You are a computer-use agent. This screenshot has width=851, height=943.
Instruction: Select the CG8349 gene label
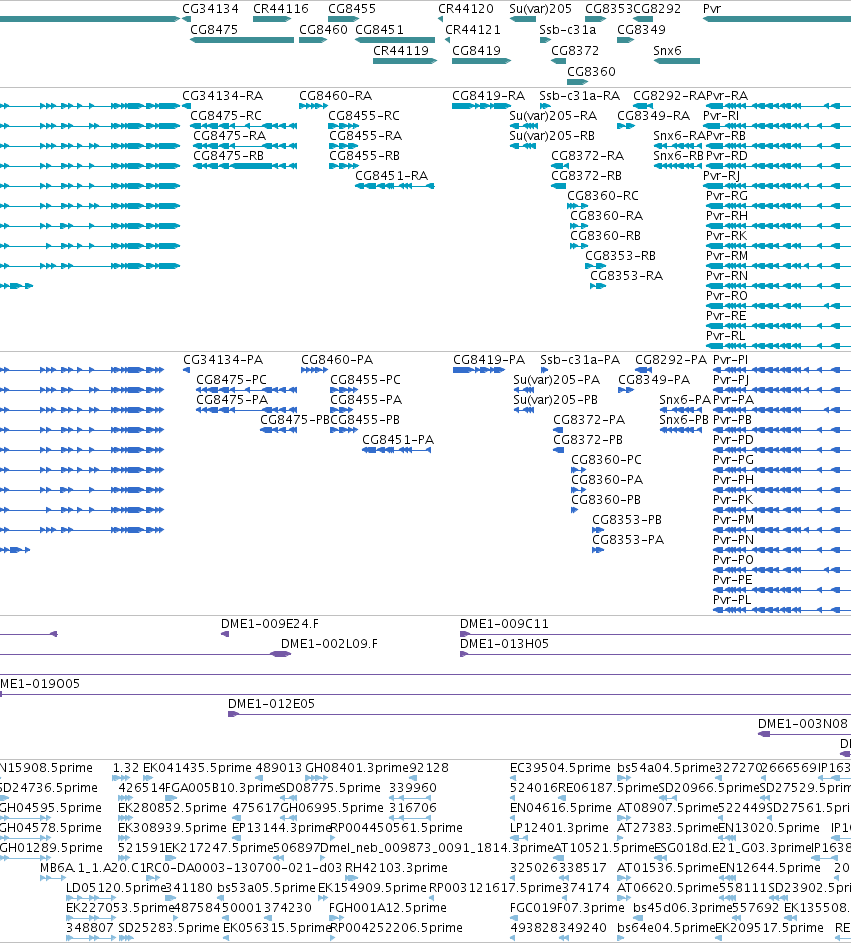642,30
